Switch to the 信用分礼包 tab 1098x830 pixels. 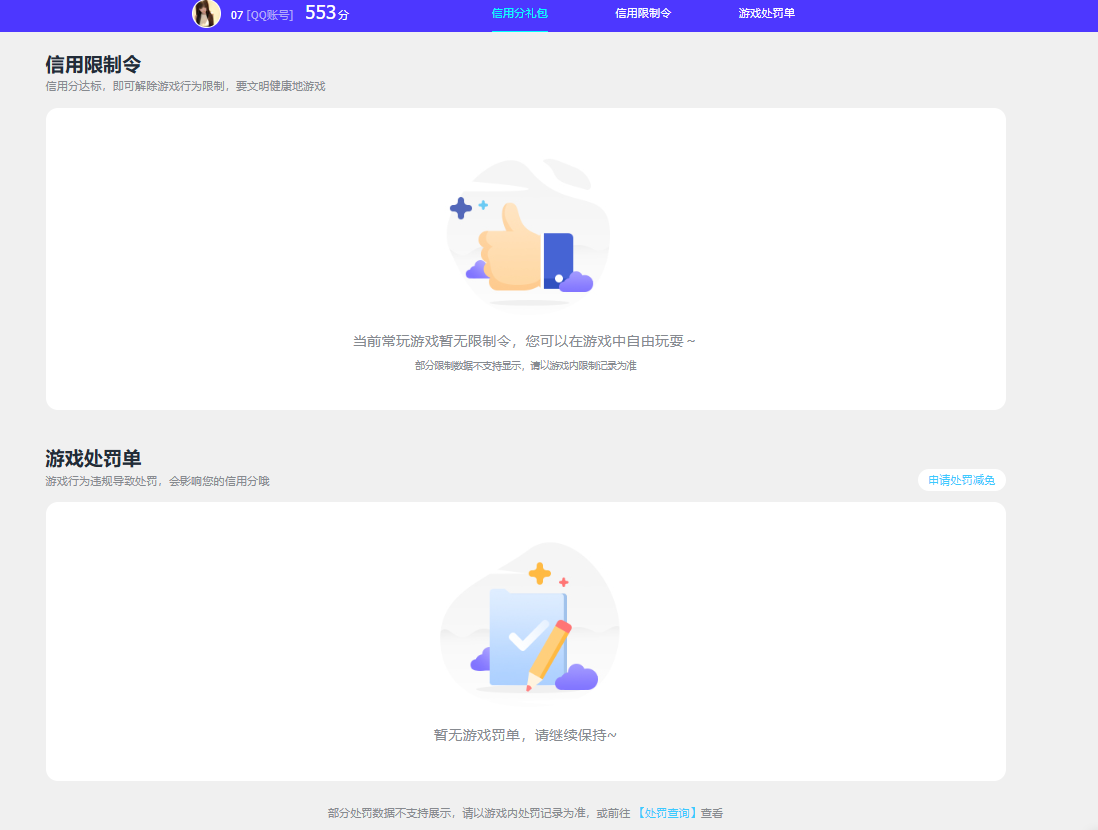[x=519, y=15]
